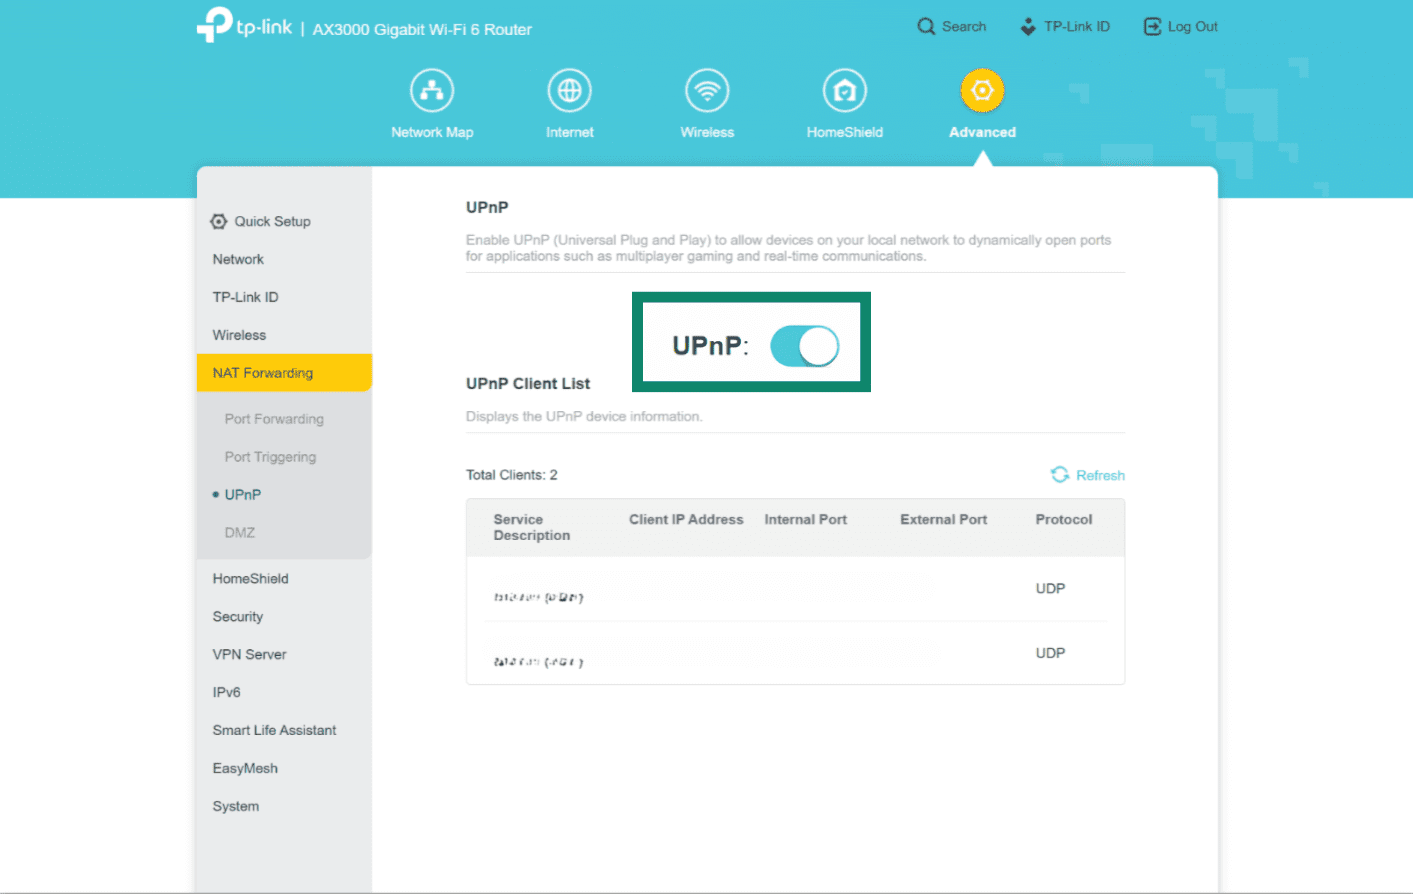
Task: Expand the NAT Forwarding menu
Action: [x=262, y=372]
